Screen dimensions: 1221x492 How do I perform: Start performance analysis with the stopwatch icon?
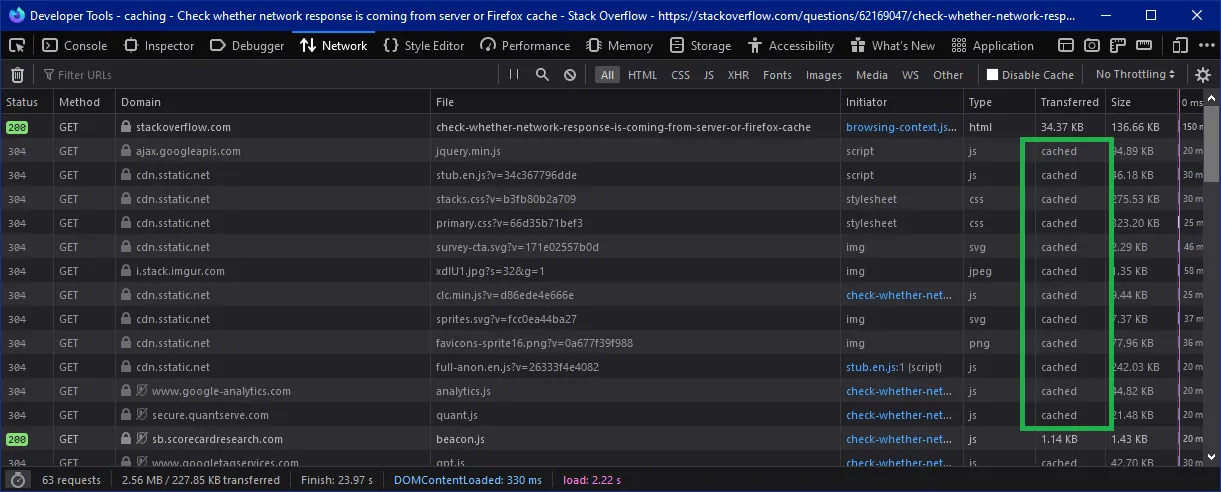pyautogui.click(x=17, y=480)
